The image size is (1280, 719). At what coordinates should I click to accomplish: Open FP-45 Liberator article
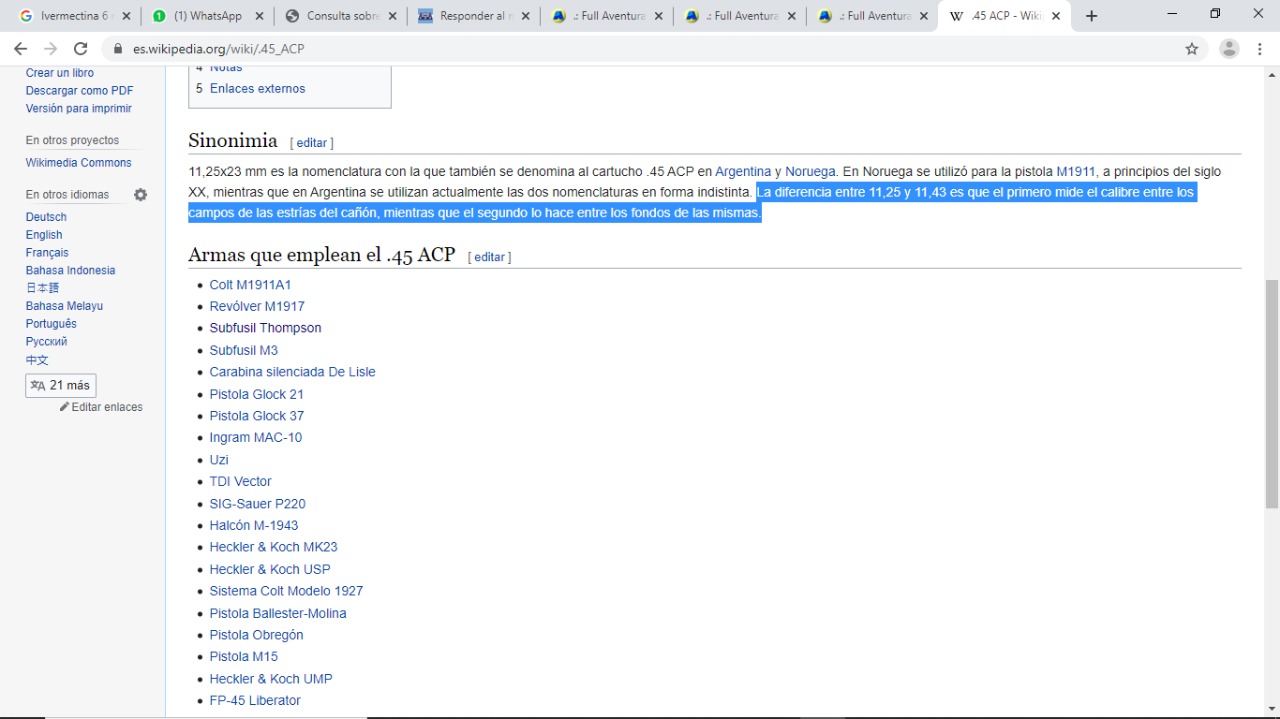pyautogui.click(x=255, y=701)
